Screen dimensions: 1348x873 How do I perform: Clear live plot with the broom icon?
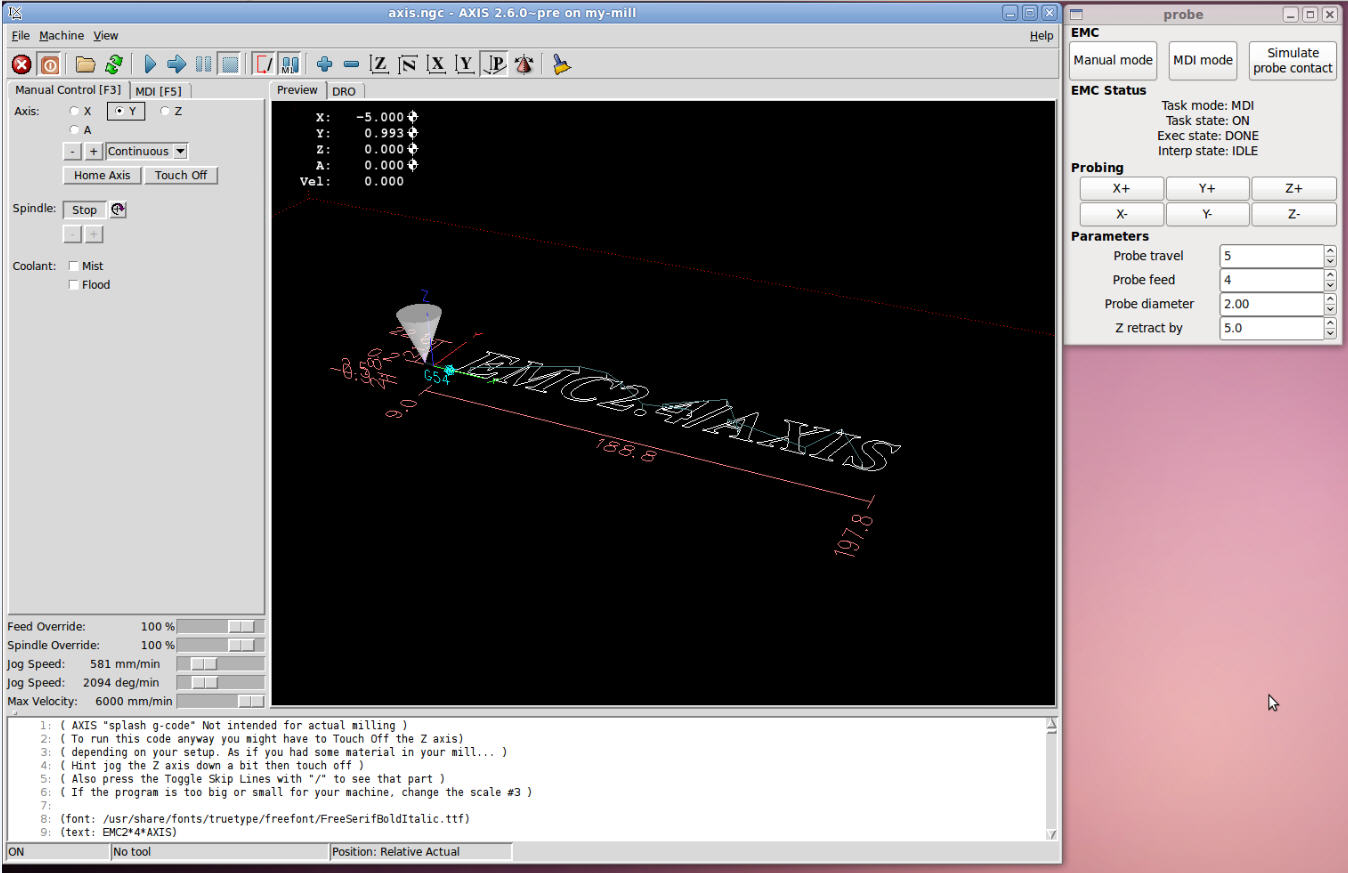(561, 65)
